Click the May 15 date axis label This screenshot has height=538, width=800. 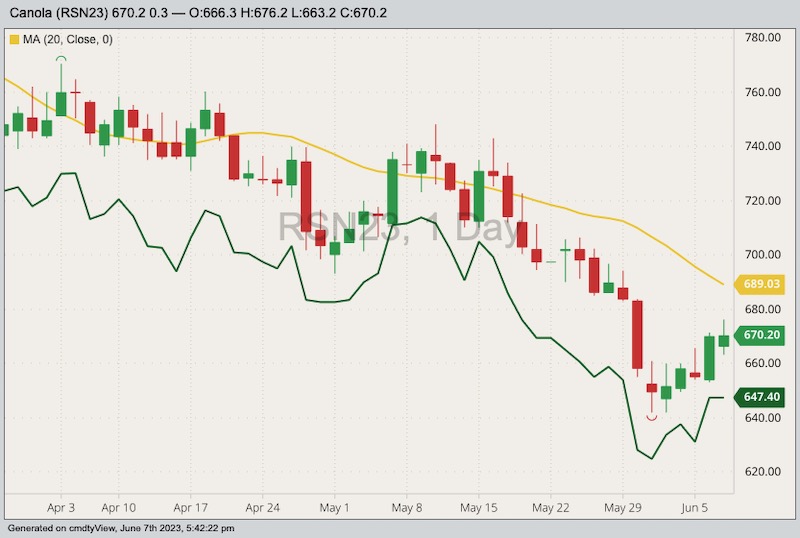pyautogui.click(x=479, y=508)
